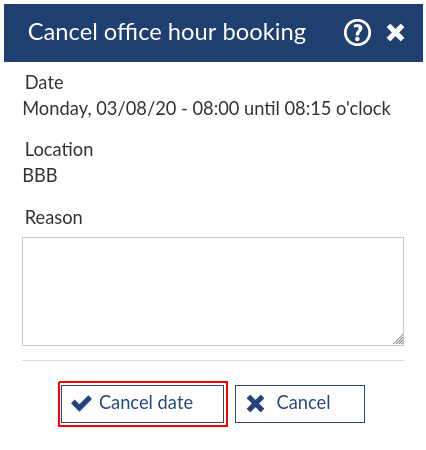Click the 'Cancel' label on right button

pos(303,403)
